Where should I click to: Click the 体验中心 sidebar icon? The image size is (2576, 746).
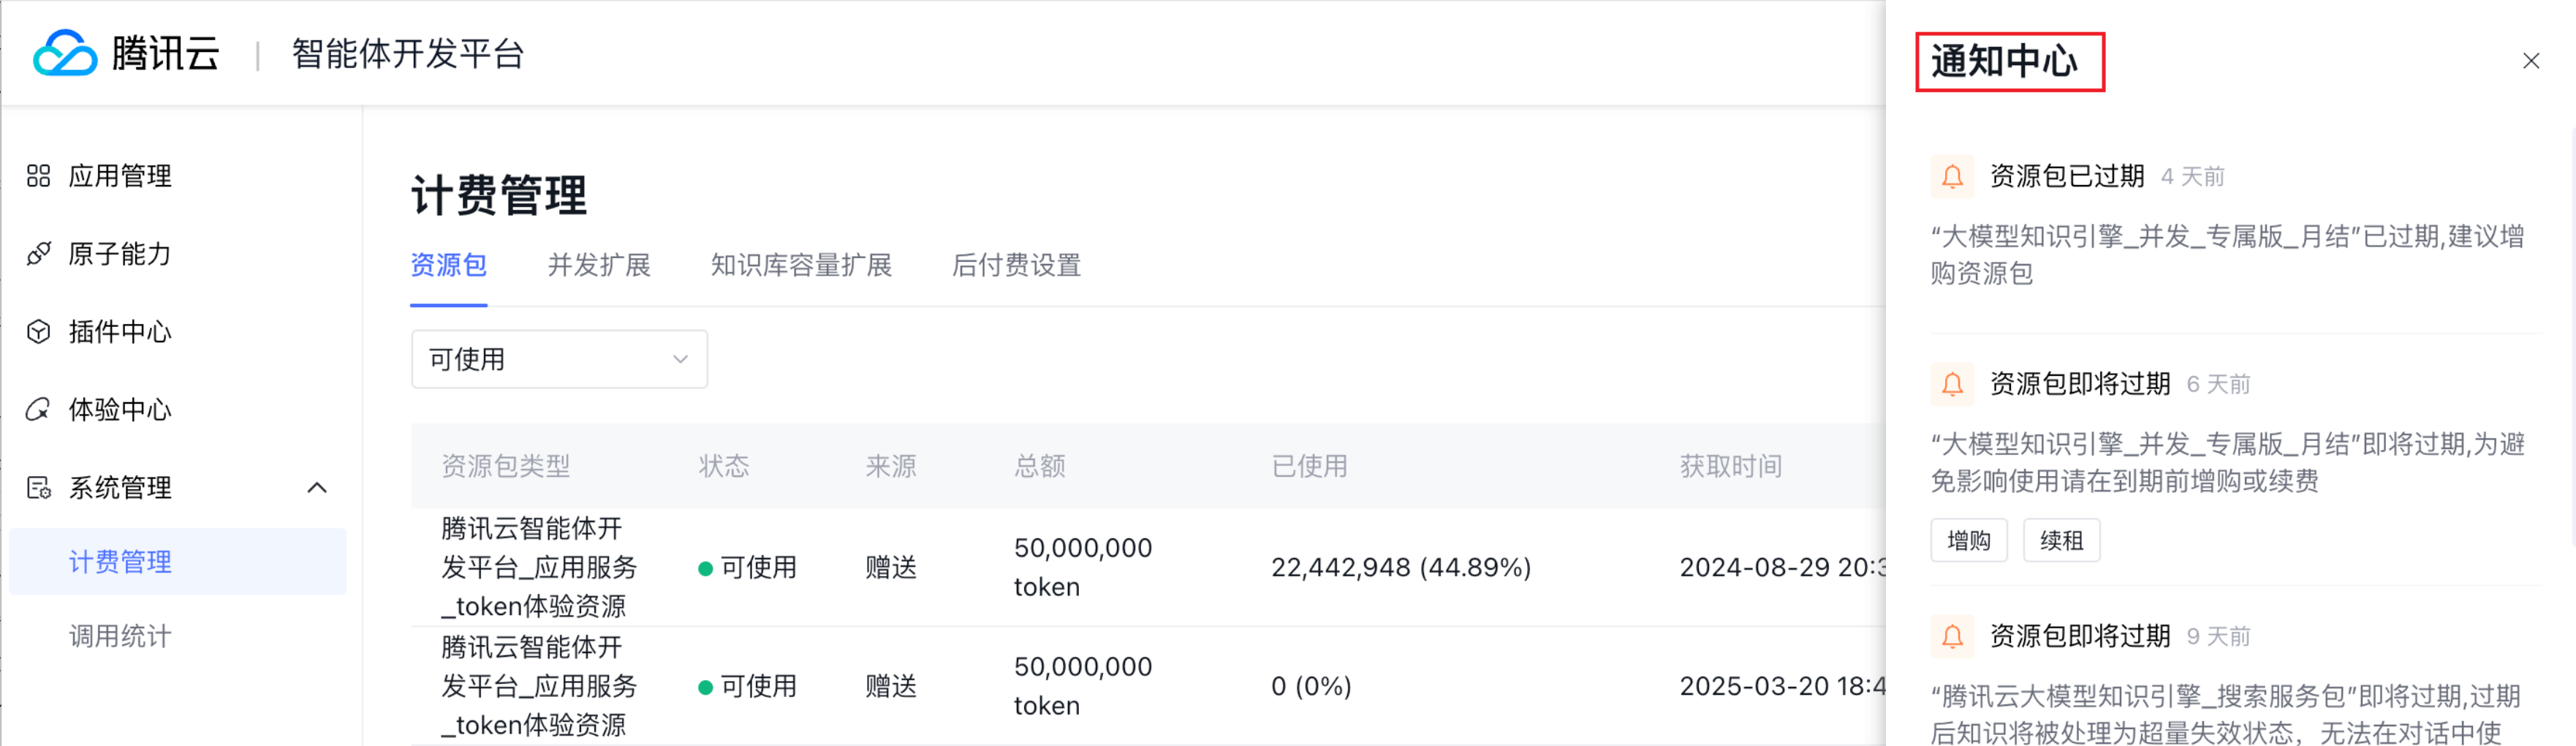click(39, 409)
